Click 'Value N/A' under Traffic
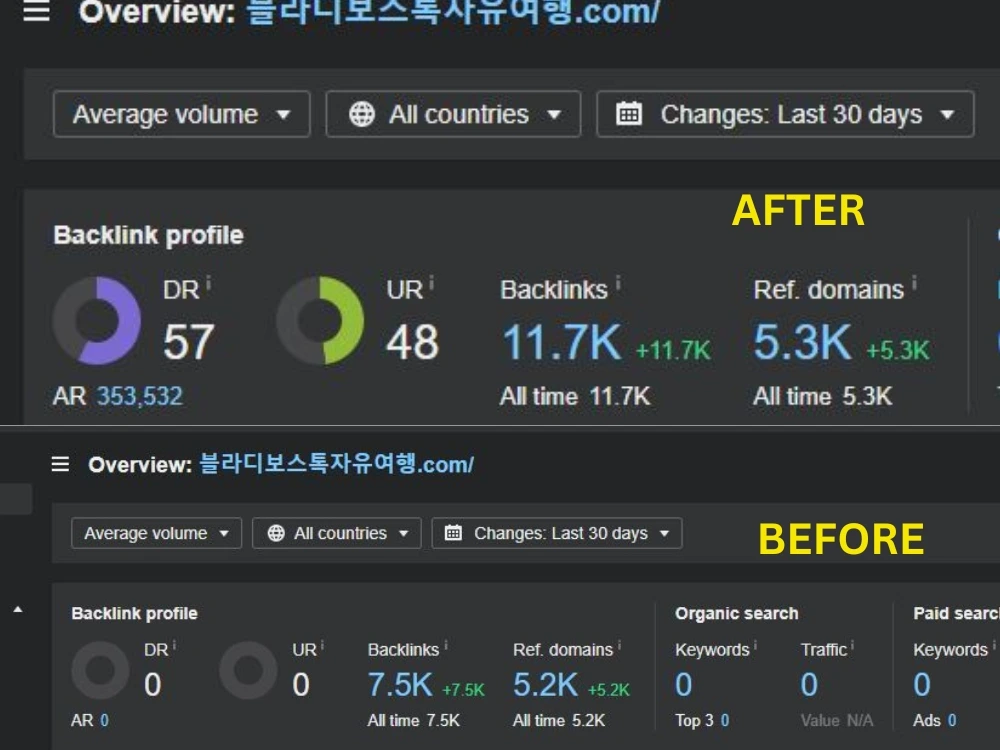 click(837, 721)
